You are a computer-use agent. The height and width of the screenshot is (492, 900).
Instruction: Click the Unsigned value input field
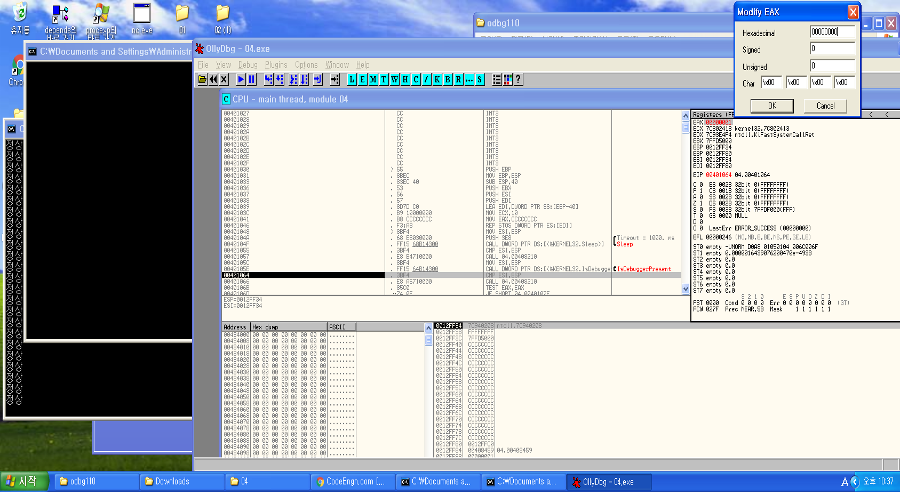[832, 65]
